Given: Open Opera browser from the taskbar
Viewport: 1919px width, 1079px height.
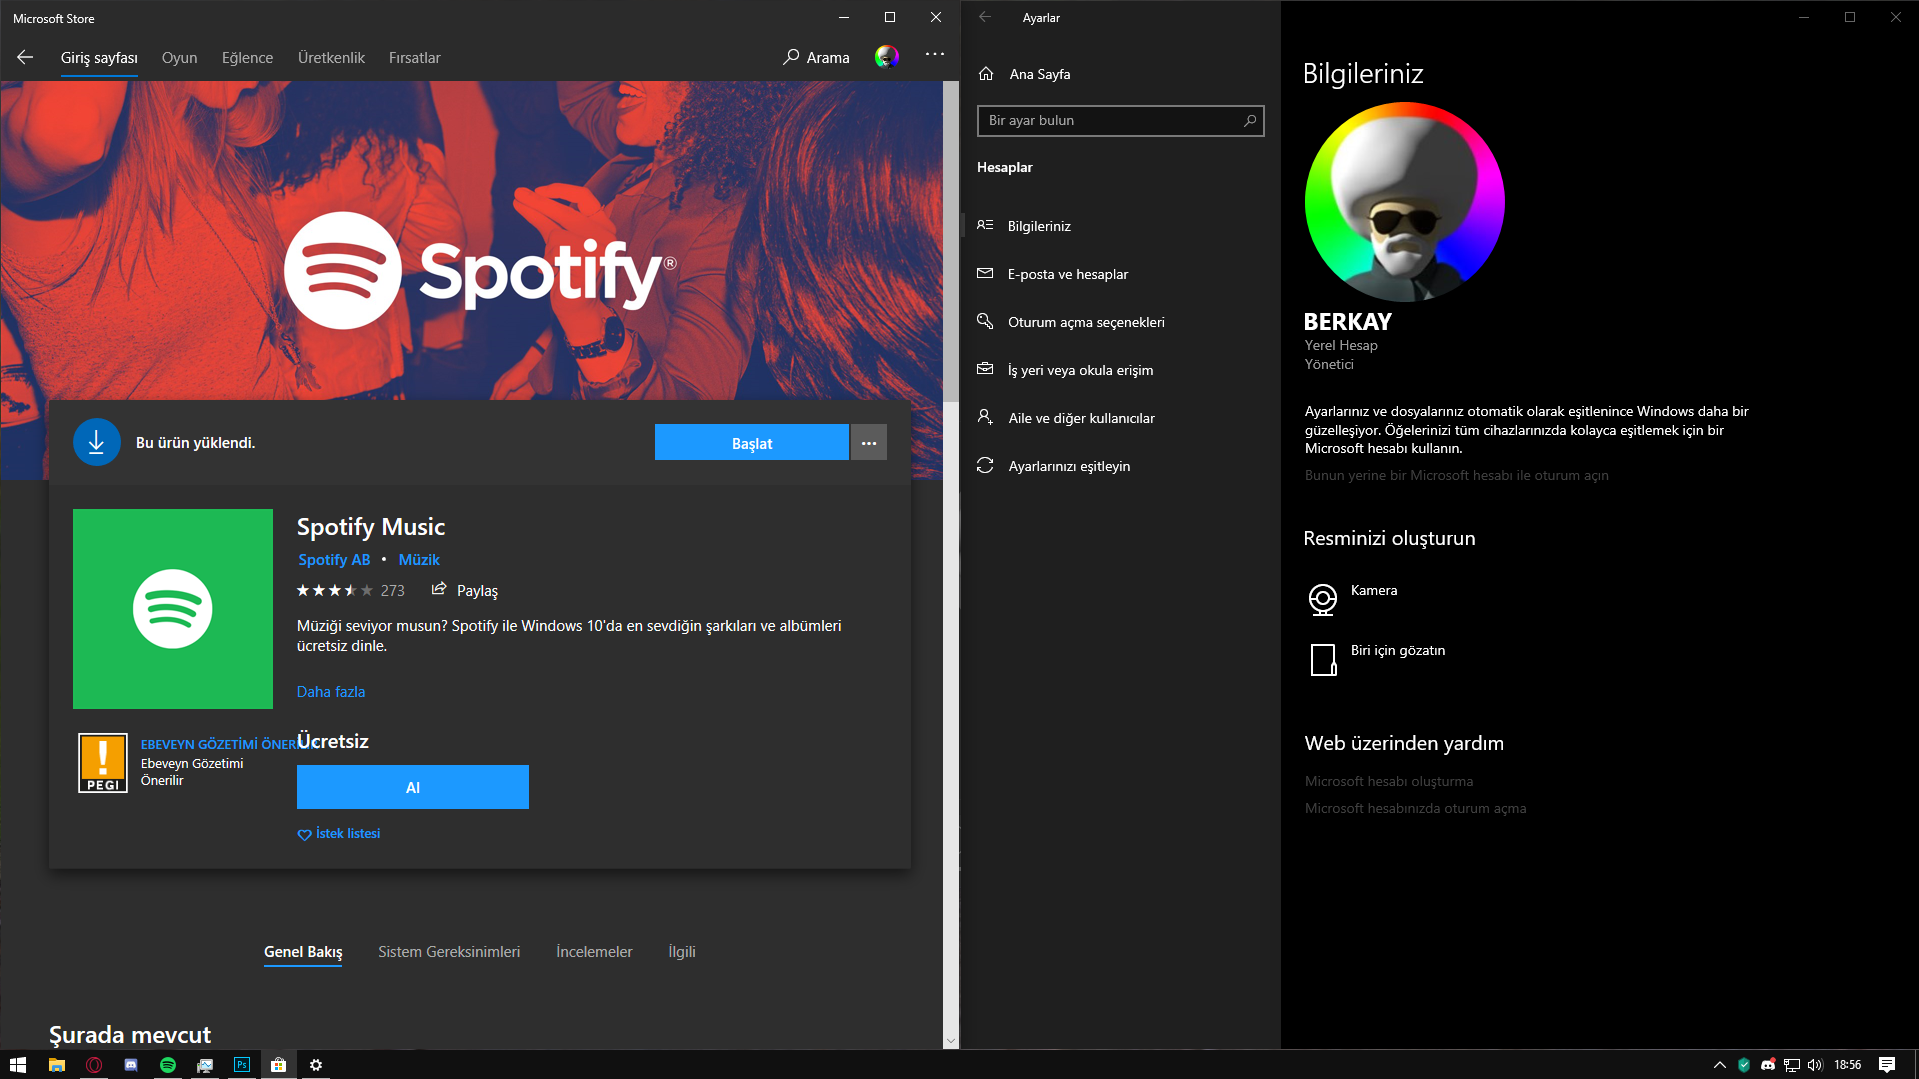Looking at the screenshot, I should pyautogui.click(x=94, y=1065).
